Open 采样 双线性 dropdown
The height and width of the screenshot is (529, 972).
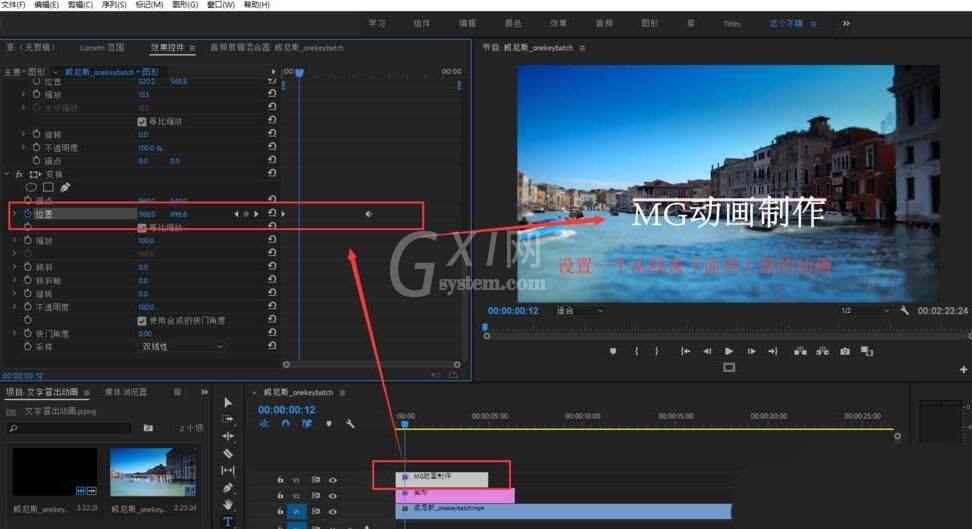click(x=181, y=347)
